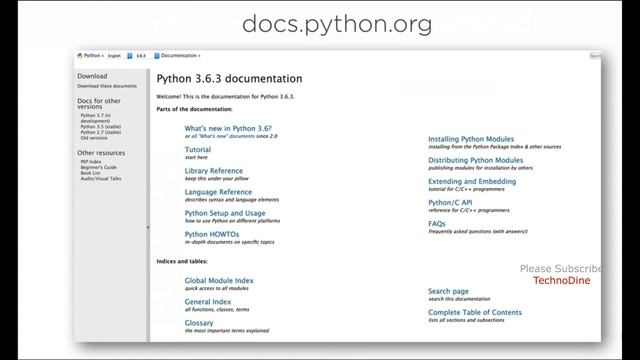Open the Tutorial link

point(198,149)
